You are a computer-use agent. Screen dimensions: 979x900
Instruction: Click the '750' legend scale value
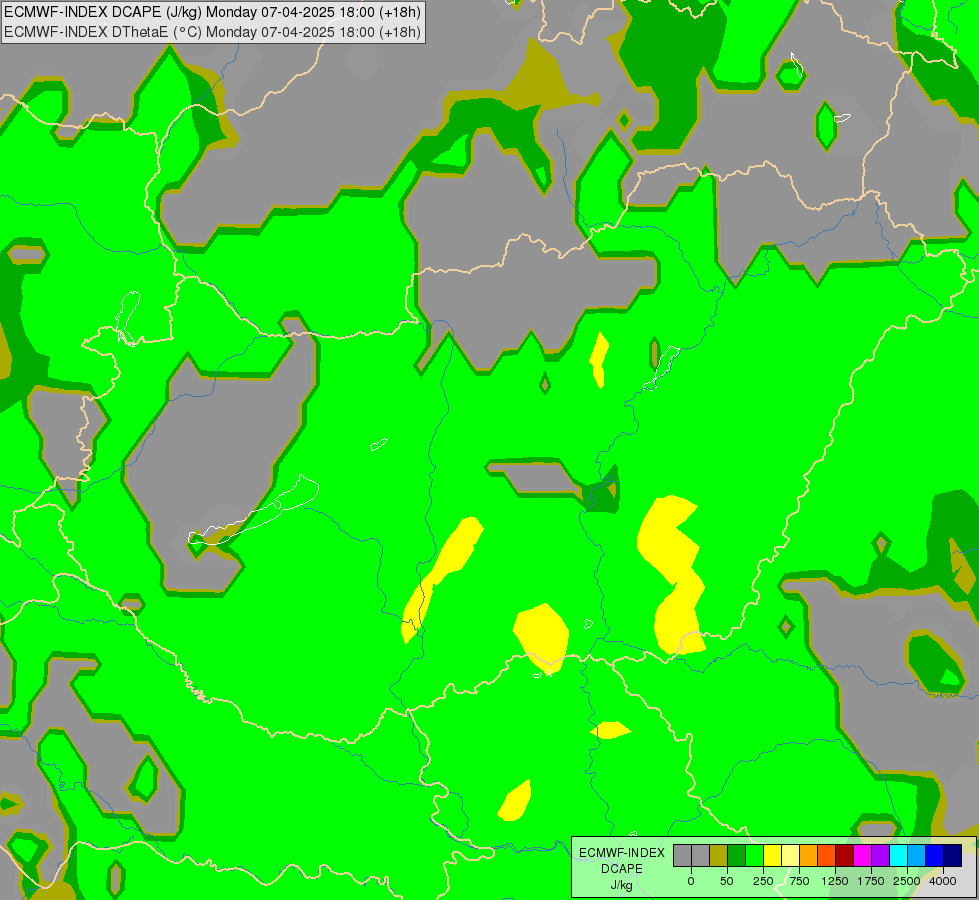pos(799,881)
